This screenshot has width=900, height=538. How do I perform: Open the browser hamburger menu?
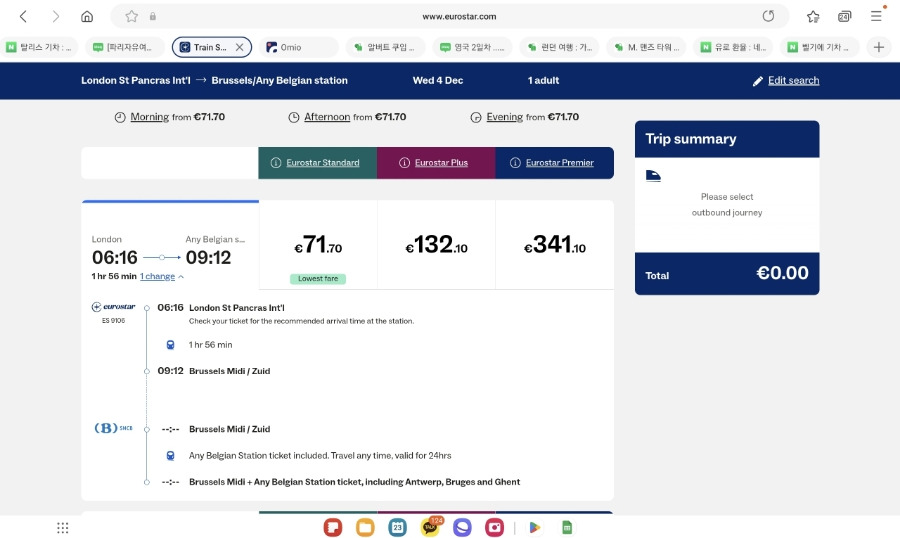tap(876, 16)
